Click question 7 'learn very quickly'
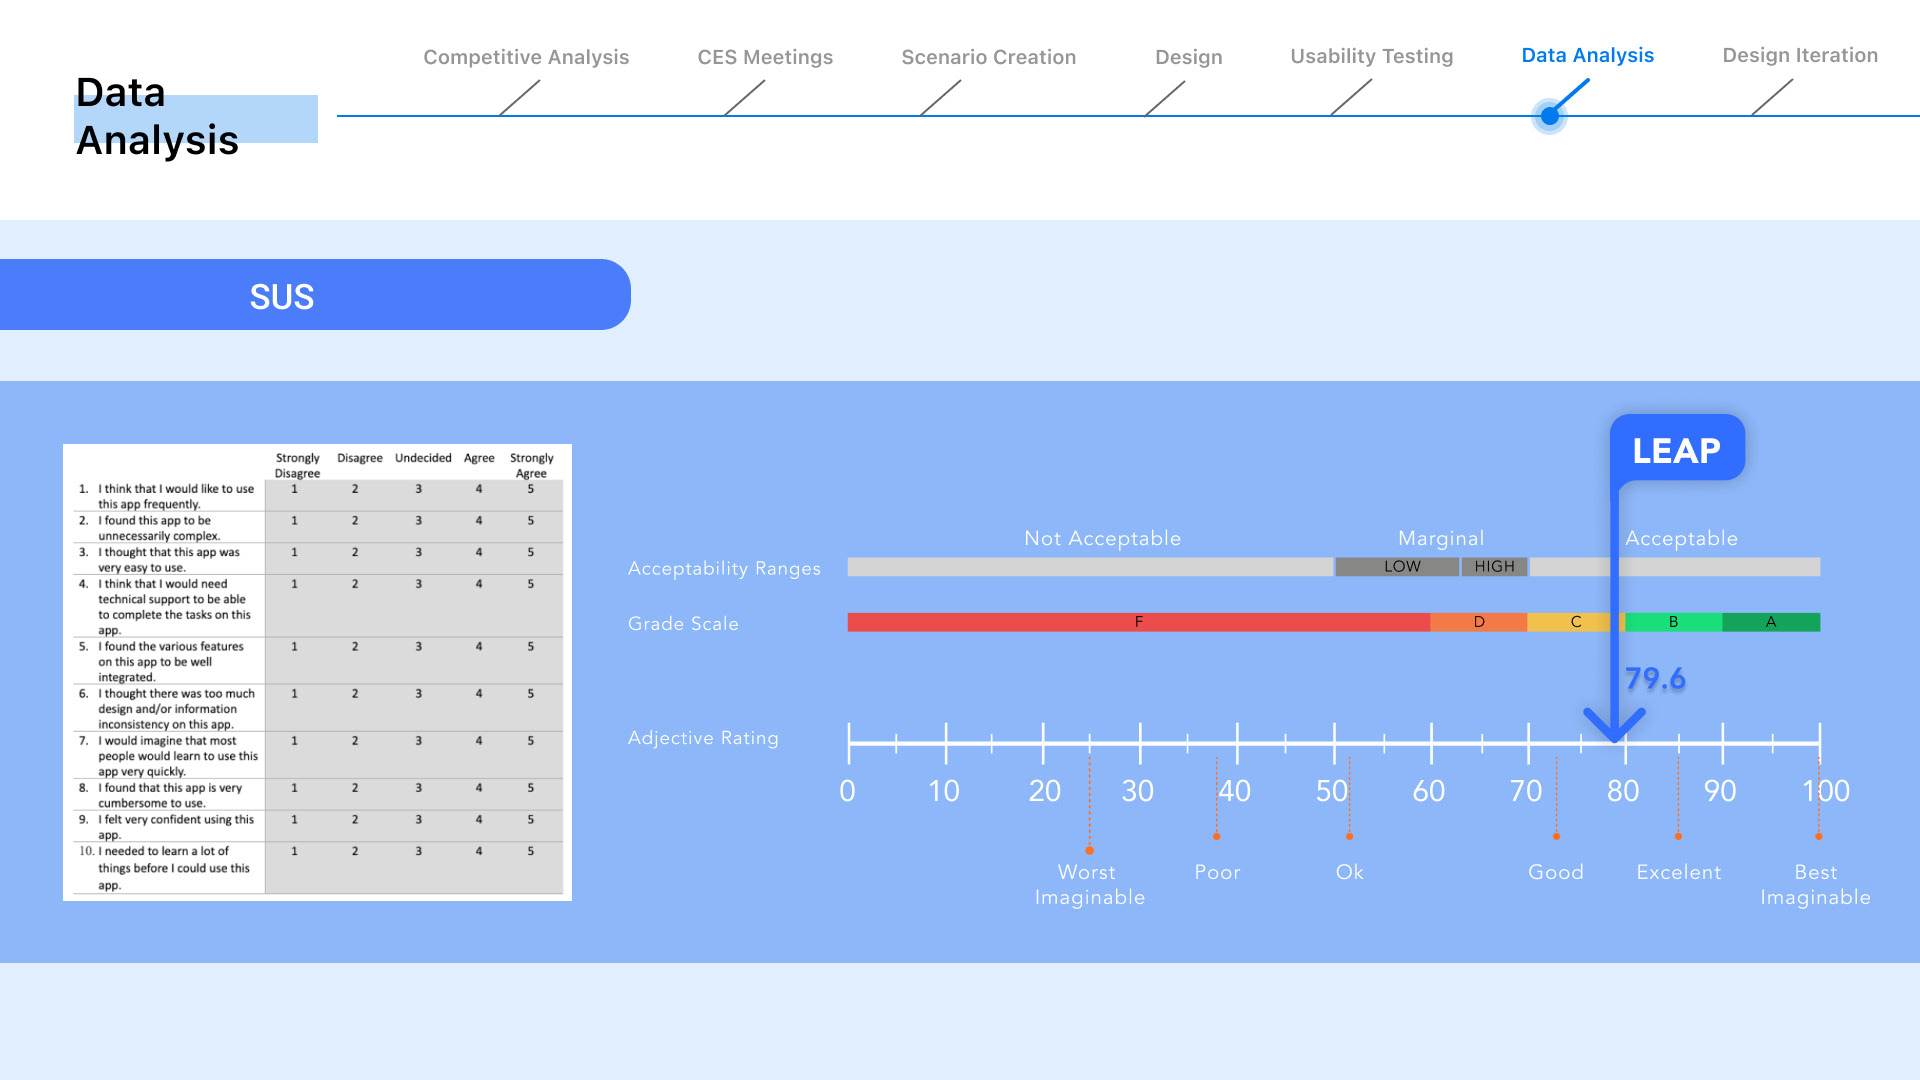1920x1080 pixels. coord(177,755)
